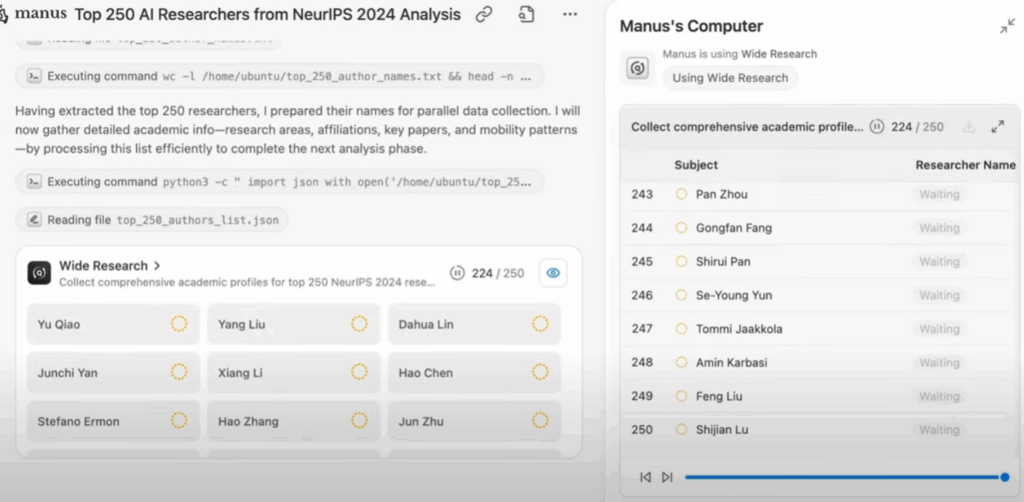Click the Waiting status for Pan Zhou
1024x502 pixels.
click(x=939, y=195)
